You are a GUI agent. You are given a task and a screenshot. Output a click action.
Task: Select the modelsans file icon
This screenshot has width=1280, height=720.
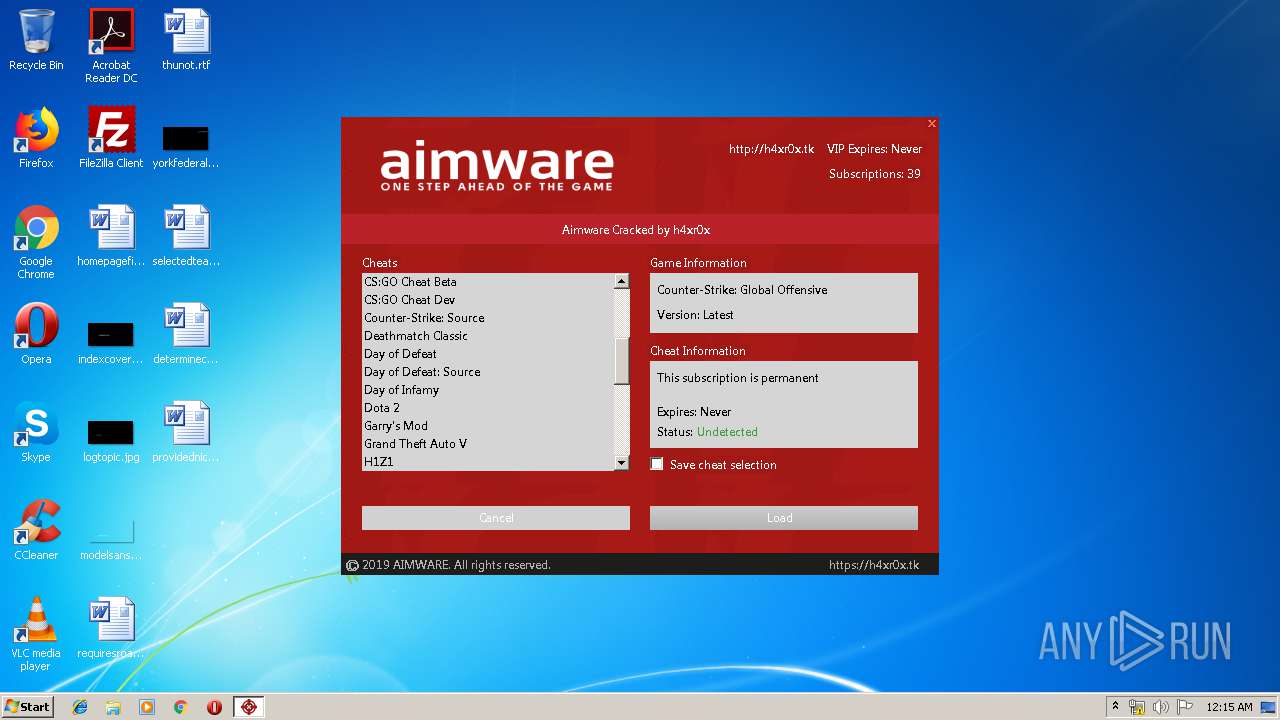(x=111, y=538)
